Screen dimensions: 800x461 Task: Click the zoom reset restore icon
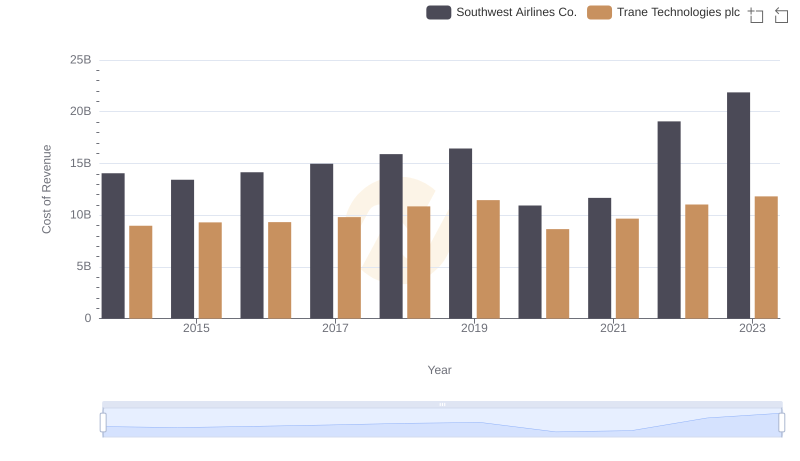[781, 15]
